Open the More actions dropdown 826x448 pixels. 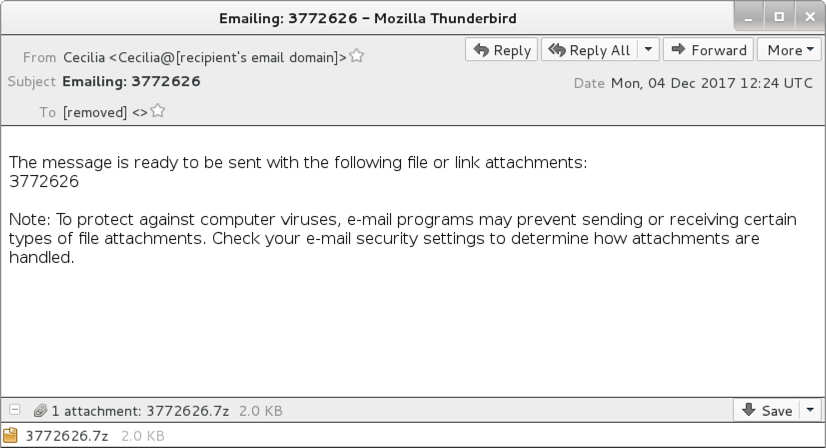(789, 50)
